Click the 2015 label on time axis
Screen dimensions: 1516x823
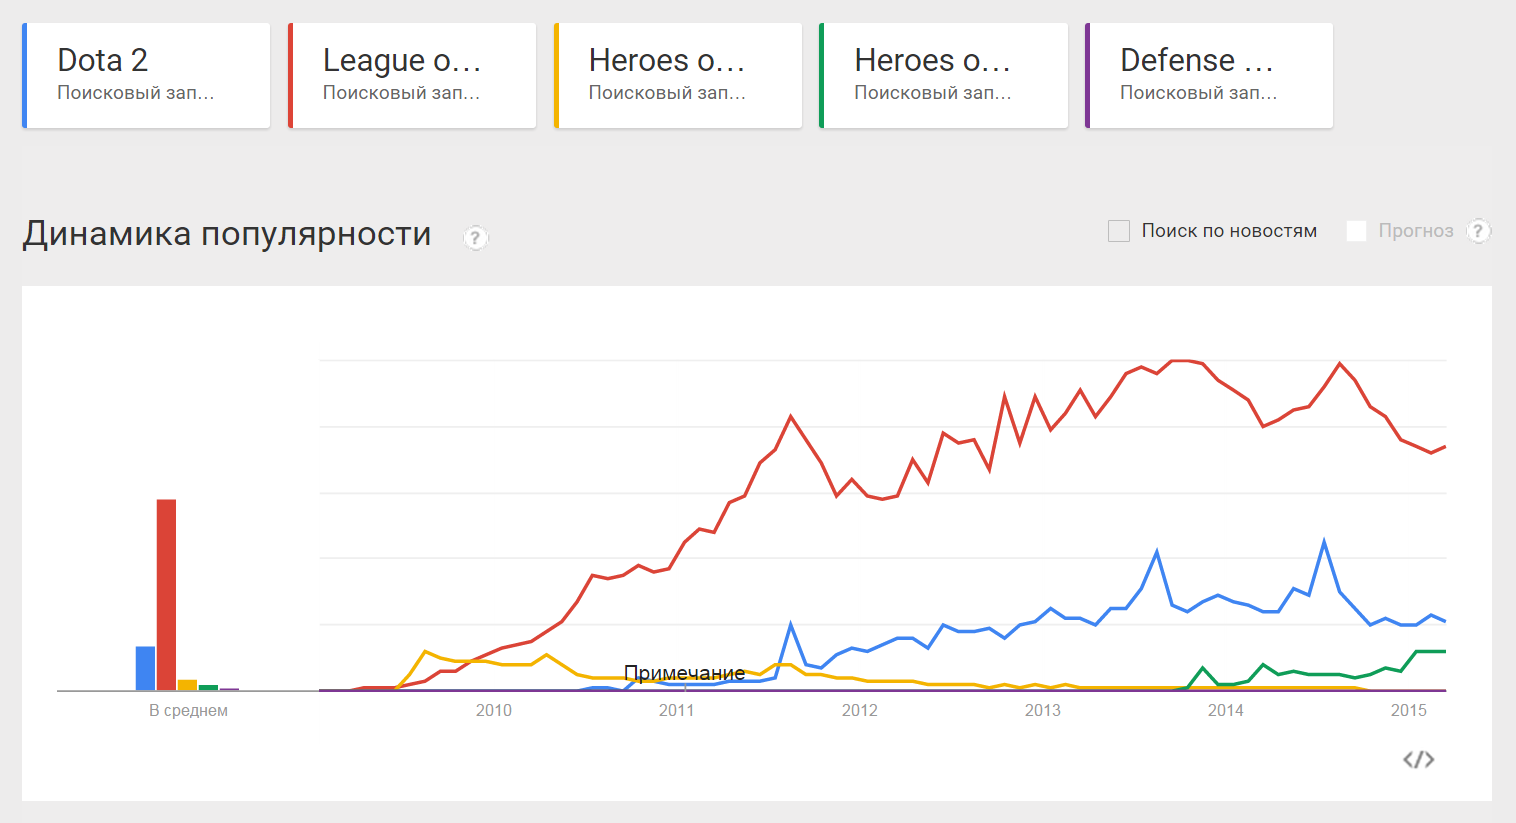point(1408,710)
